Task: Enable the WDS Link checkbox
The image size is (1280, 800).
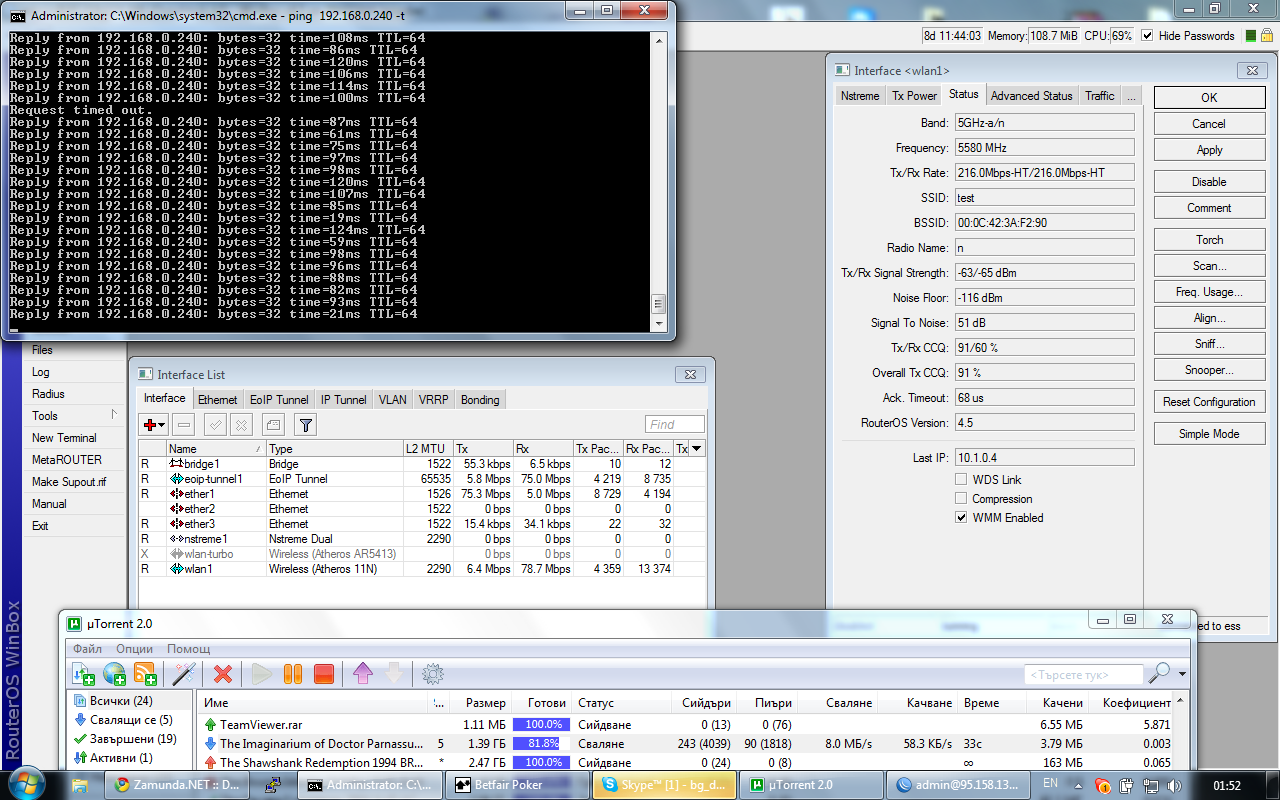Action: tap(961, 480)
